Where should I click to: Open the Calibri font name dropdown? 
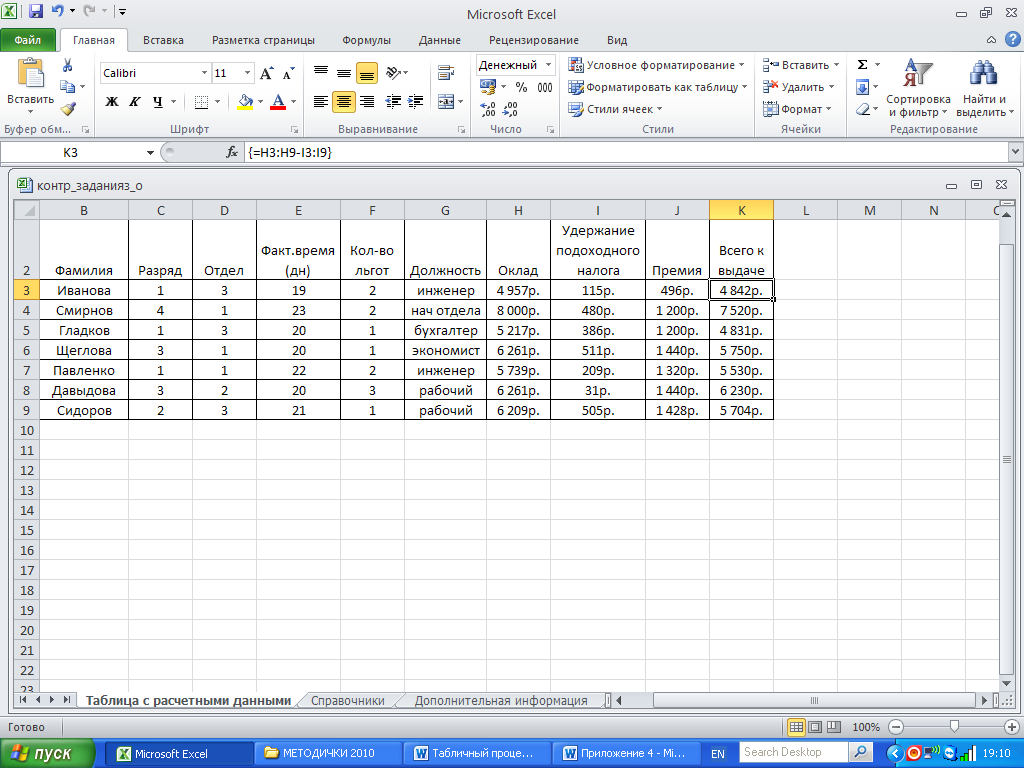tap(204, 73)
